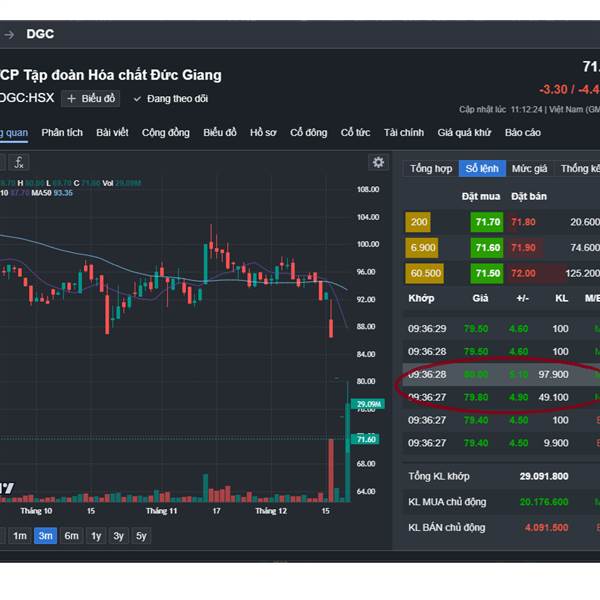Open the Cổ tức tab

[x=355, y=132]
